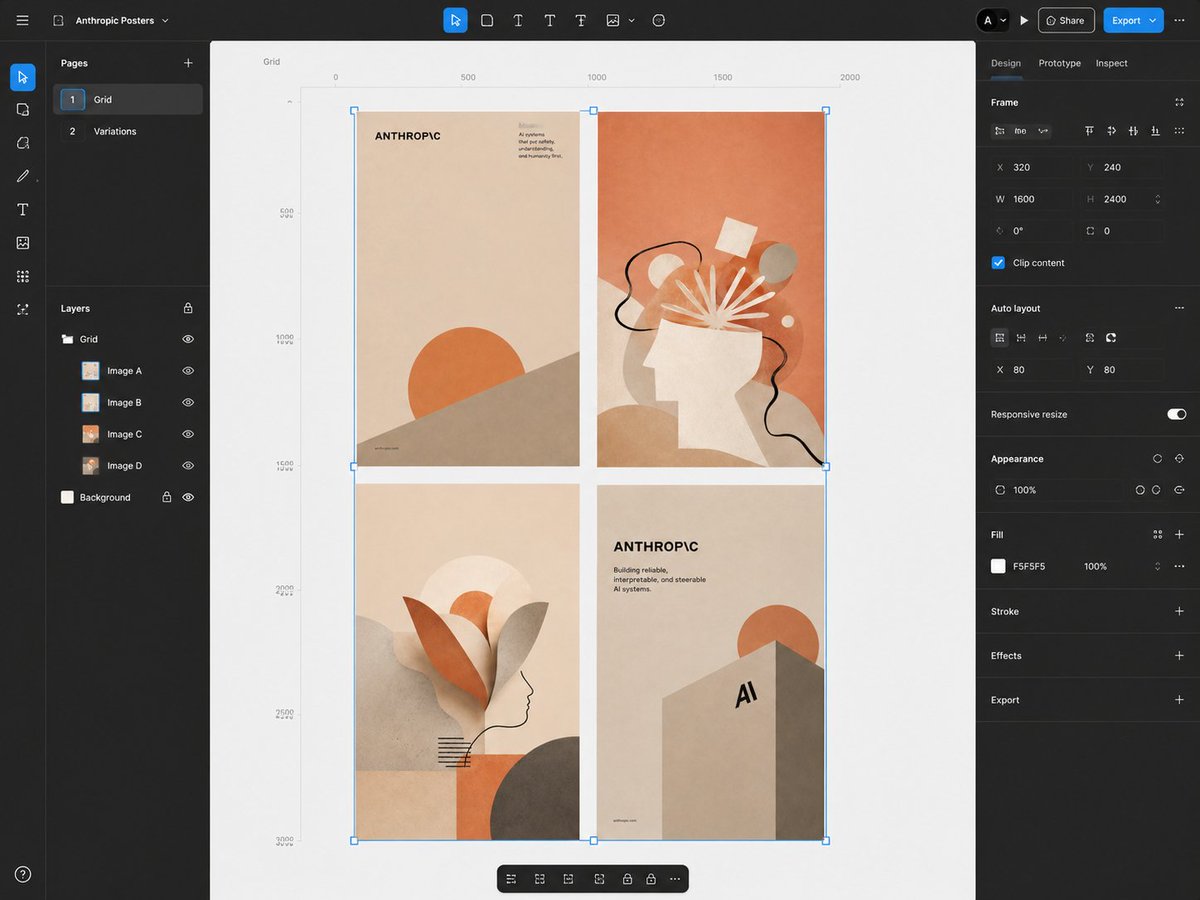Click the fill opacity stepper arrows
This screenshot has width=1200, height=900.
click(1158, 566)
